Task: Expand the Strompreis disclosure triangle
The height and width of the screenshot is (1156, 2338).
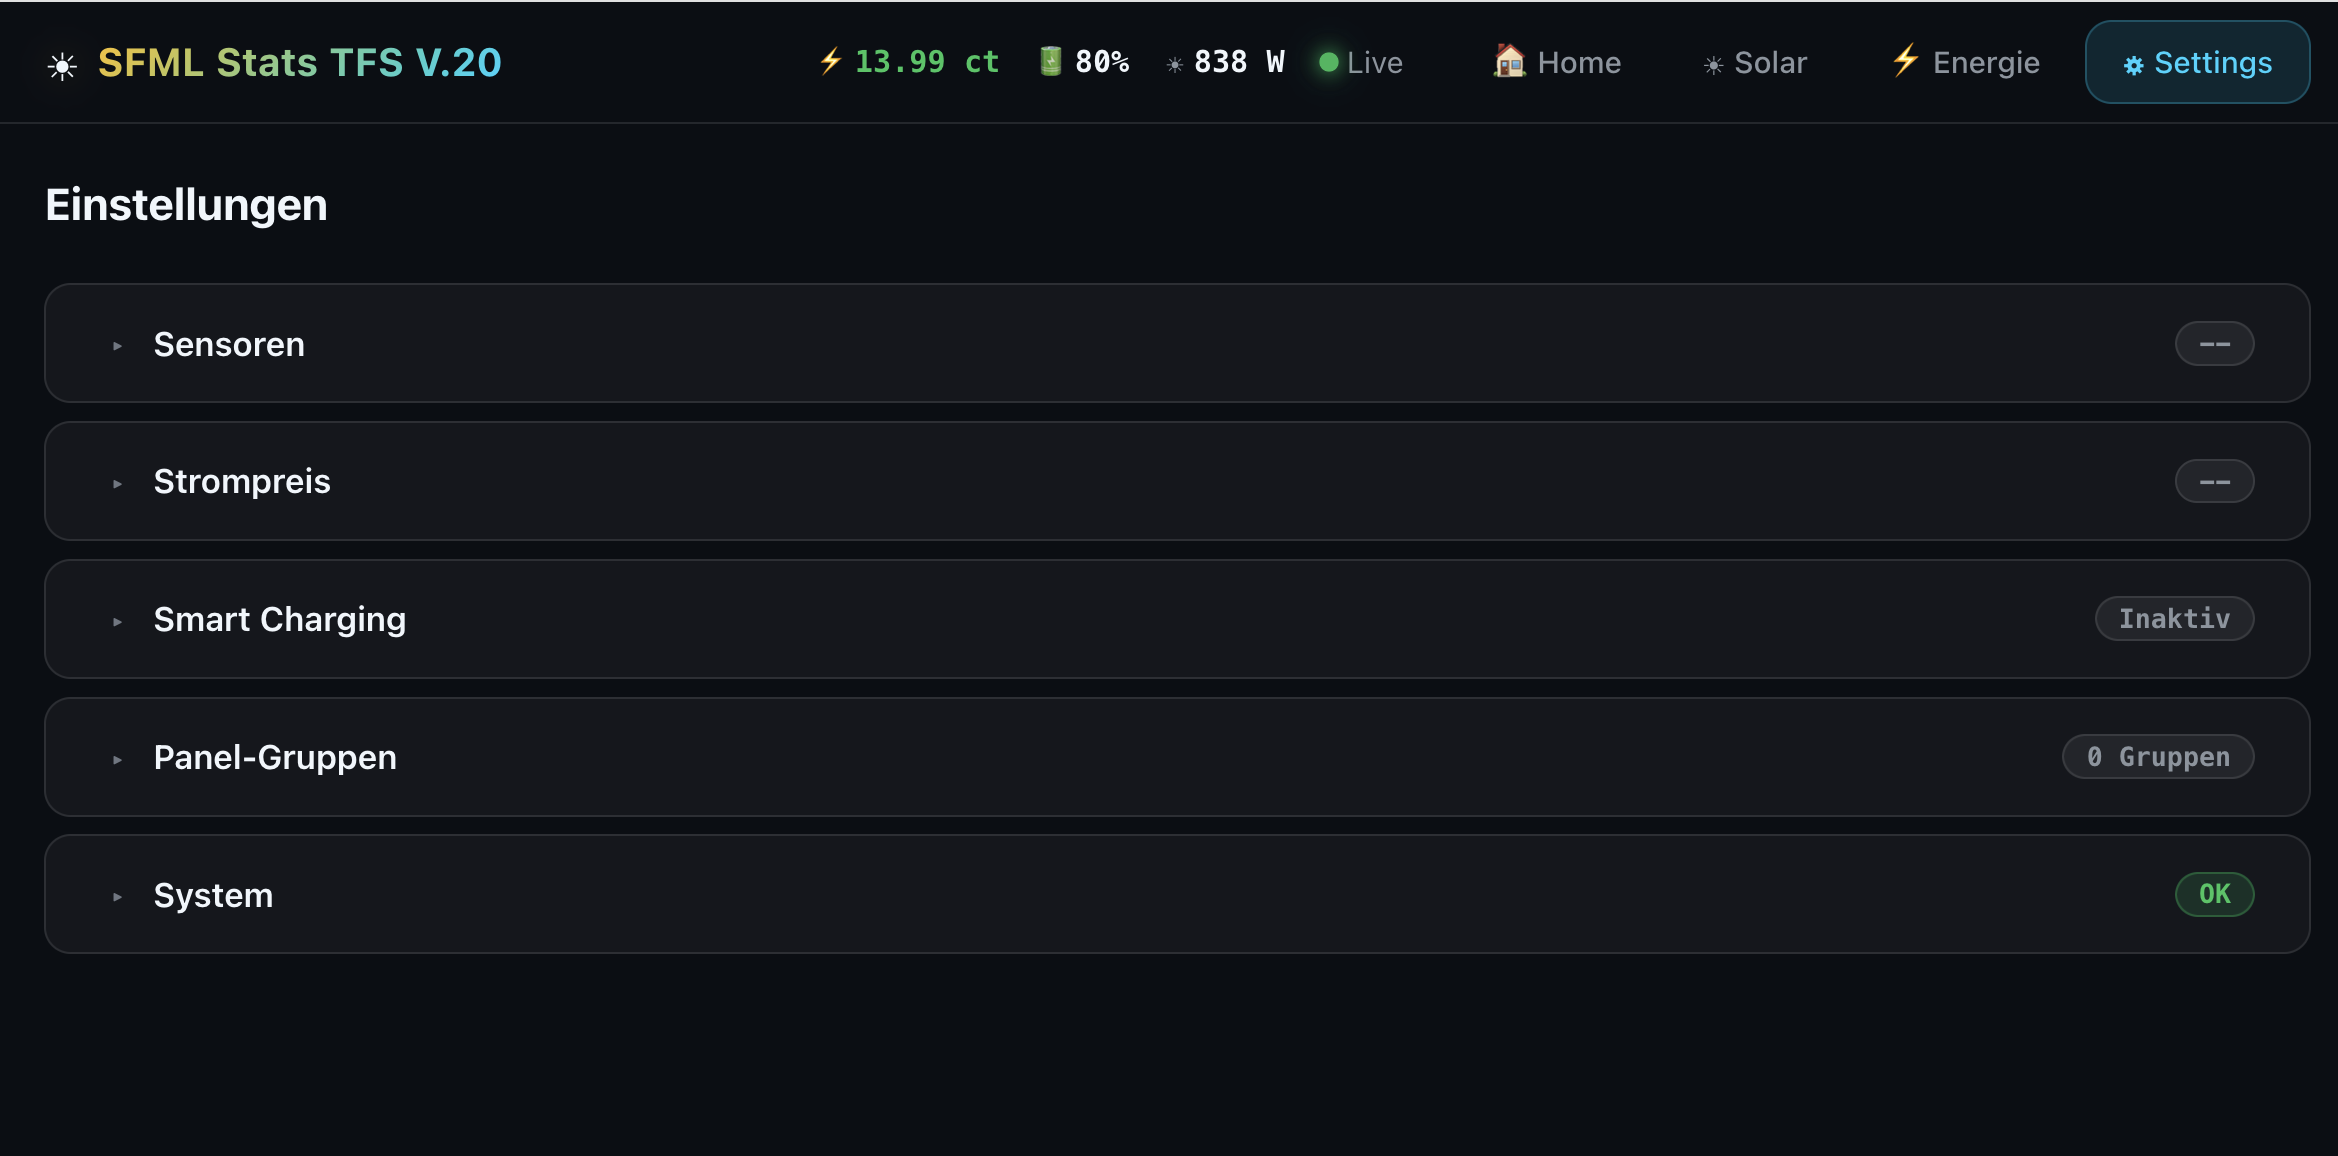Action: pyautogui.click(x=117, y=484)
